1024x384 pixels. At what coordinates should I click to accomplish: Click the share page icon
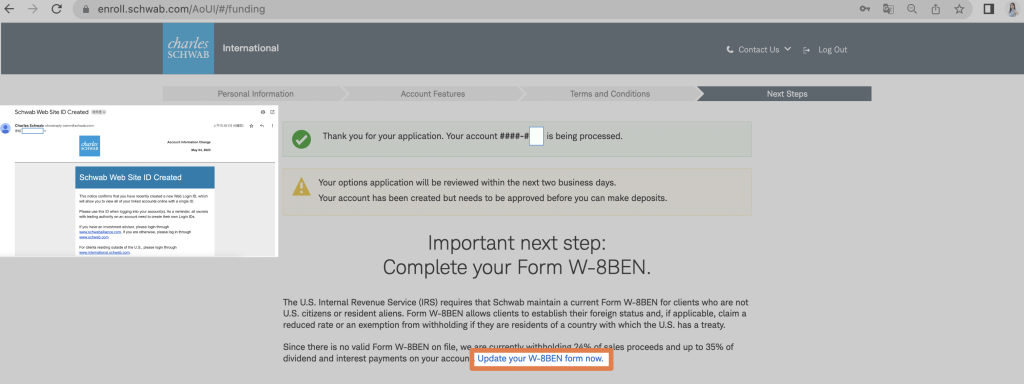(x=935, y=9)
